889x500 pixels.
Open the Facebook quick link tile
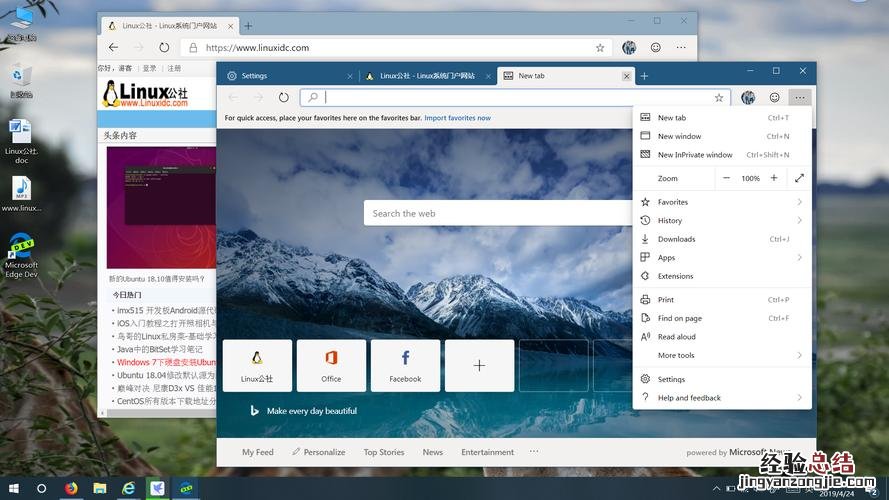pos(405,365)
